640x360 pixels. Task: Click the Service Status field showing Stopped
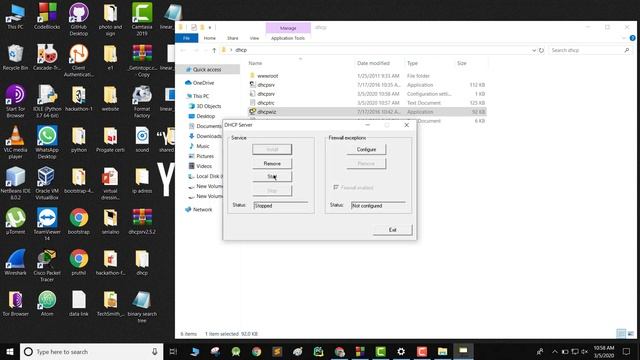(x=280, y=206)
